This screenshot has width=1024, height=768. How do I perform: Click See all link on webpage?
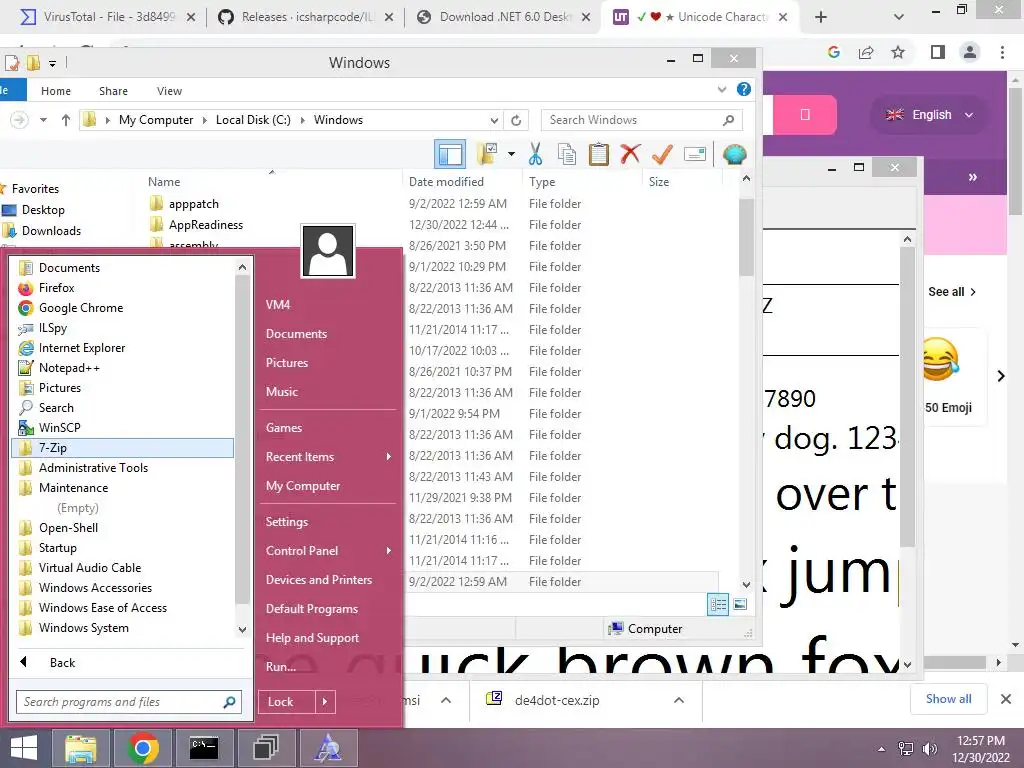(x=952, y=292)
